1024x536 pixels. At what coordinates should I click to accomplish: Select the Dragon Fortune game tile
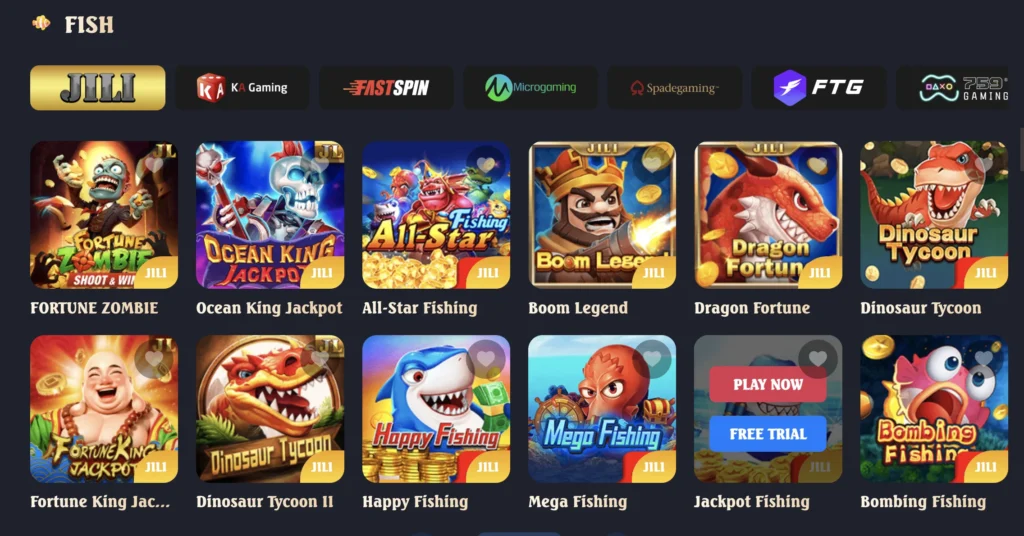coord(768,215)
